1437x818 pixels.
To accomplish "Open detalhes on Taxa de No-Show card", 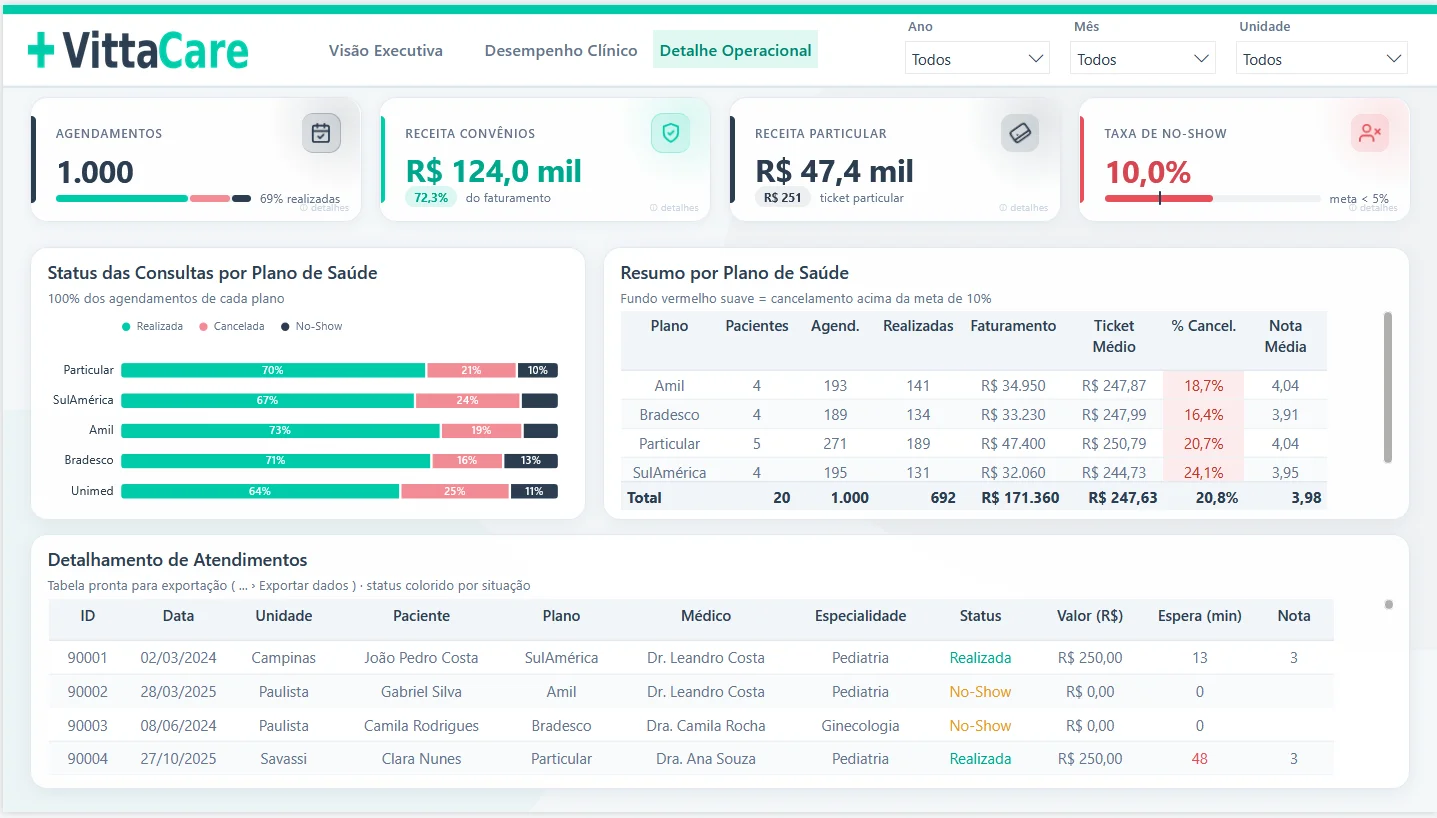I will [1373, 208].
